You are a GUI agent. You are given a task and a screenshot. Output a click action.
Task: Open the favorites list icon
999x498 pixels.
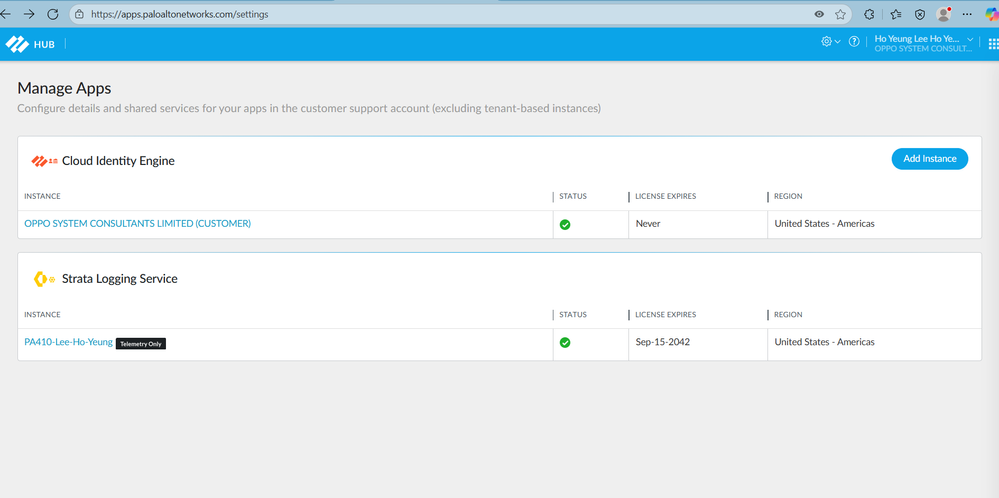pos(895,14)
